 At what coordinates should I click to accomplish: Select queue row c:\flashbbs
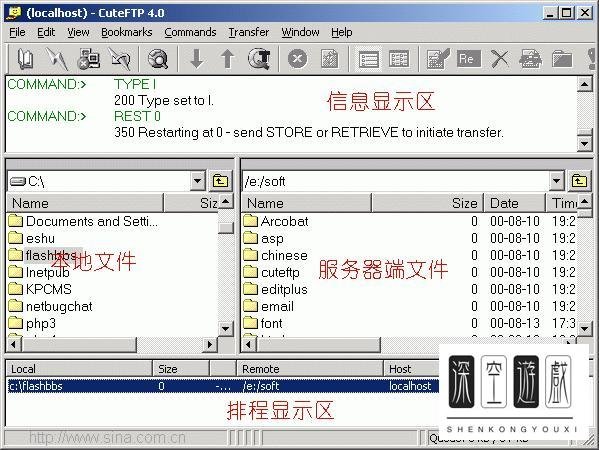click(223, 386)
